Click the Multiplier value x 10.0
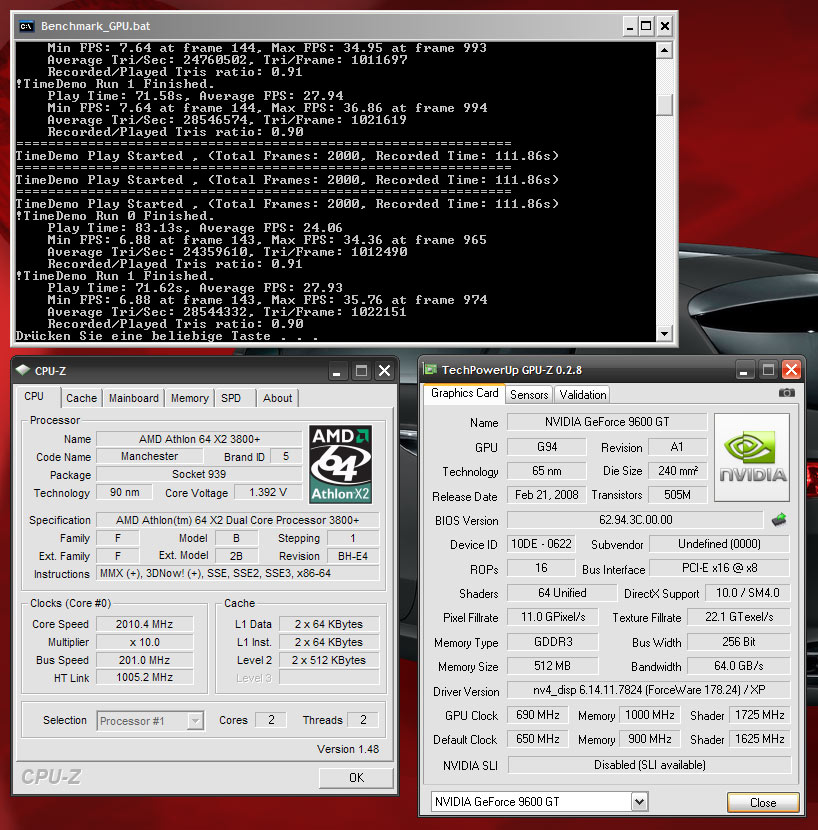Image resolution: width=818 pixels, height=830 pixels. pos(144,642)
